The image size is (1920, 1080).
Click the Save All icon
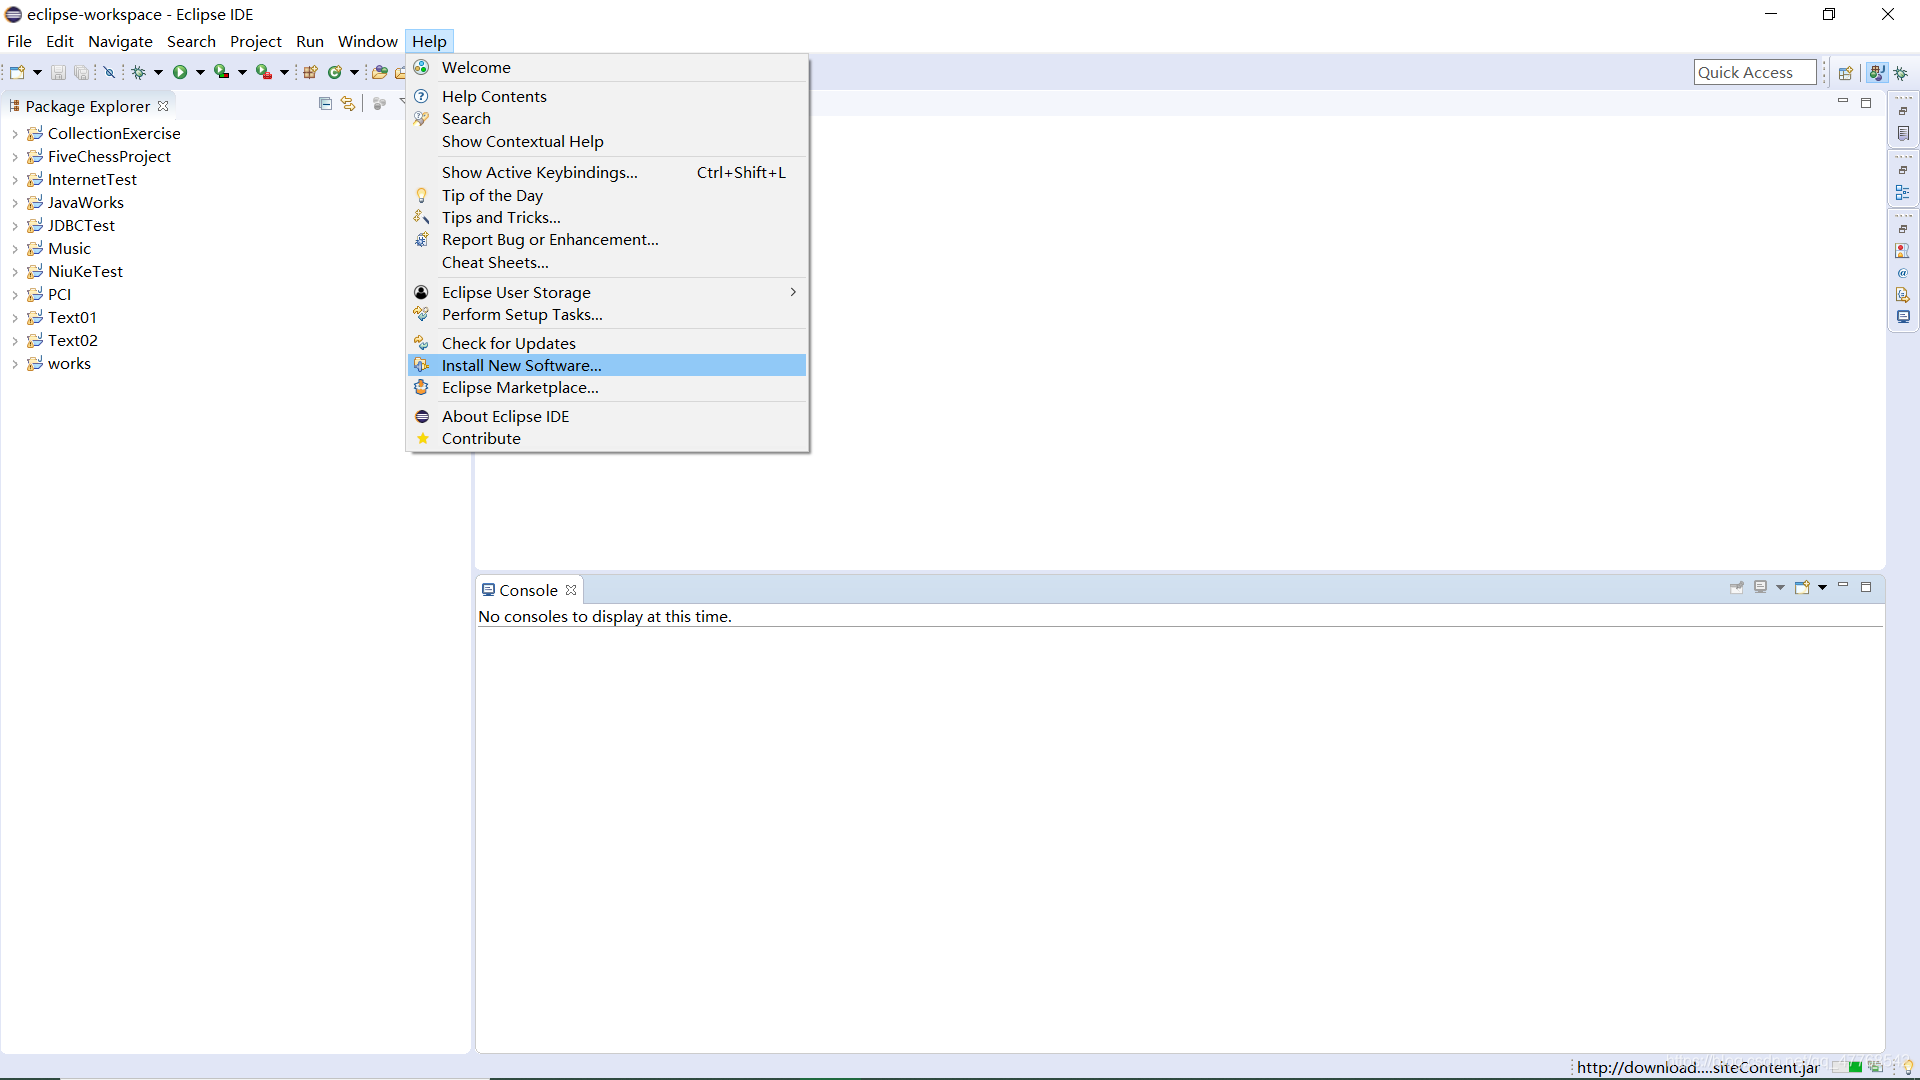click(x=81, y=72)
